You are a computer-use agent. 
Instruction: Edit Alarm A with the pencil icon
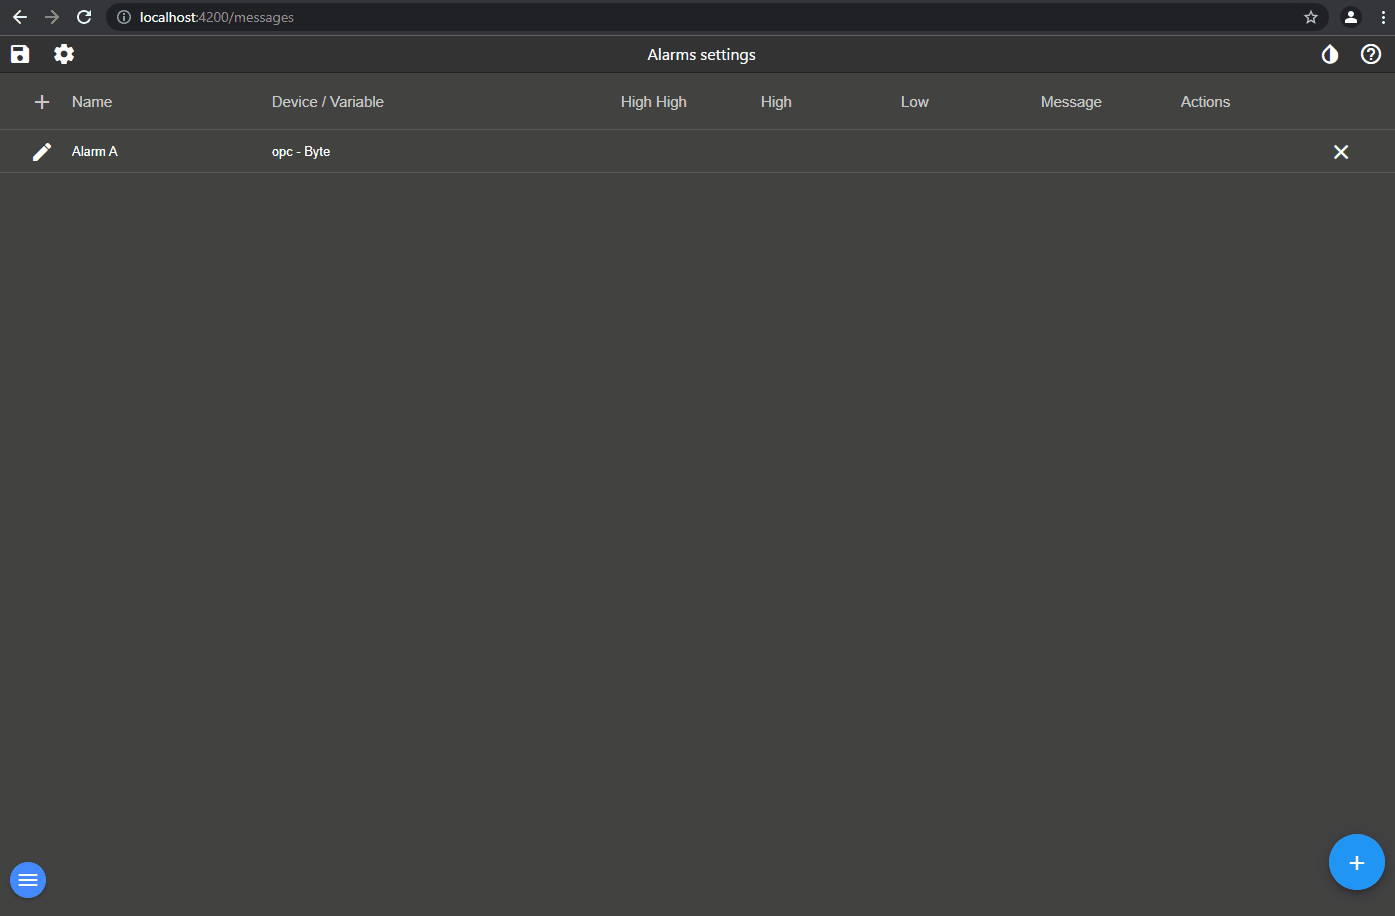[x=42, y=152]
